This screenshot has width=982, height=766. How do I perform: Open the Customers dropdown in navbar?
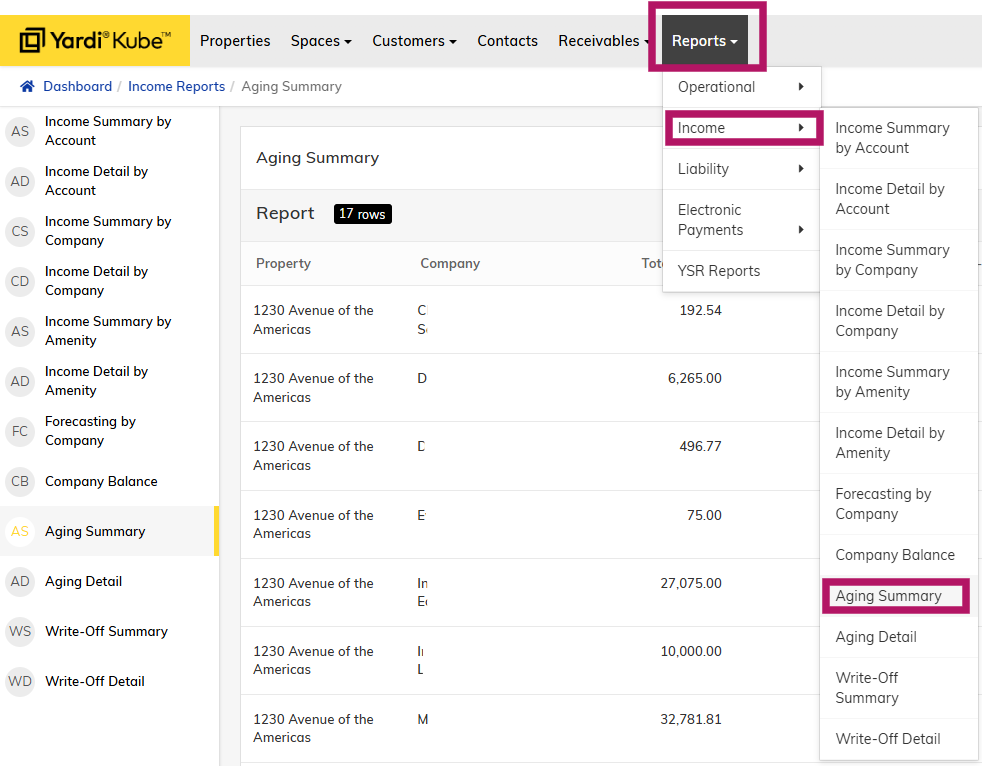(414, 41)
